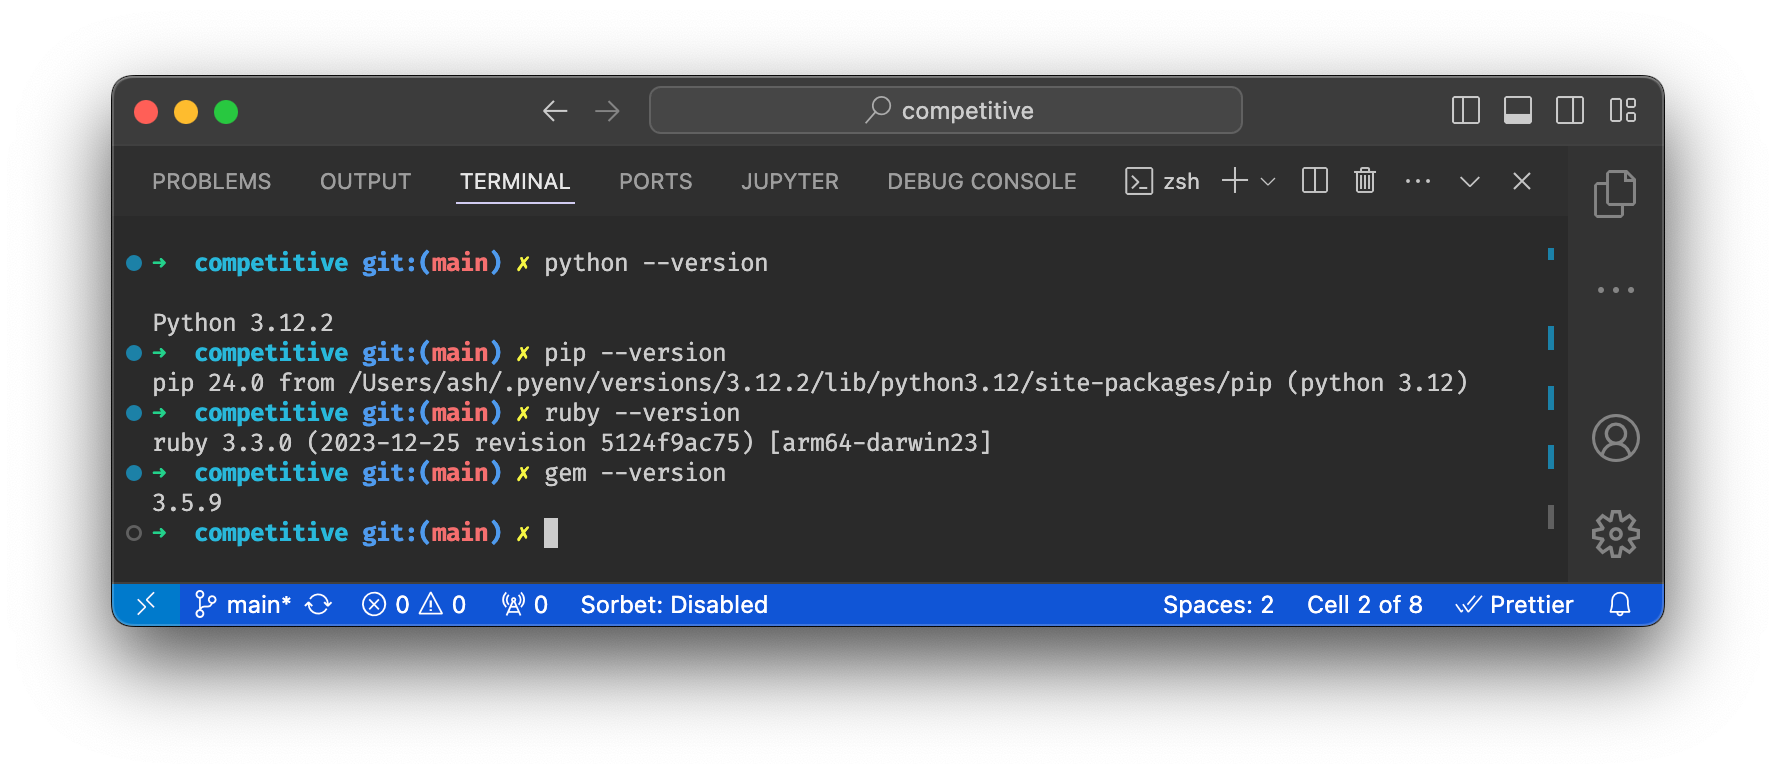
Task: Open the remote window icon in status bar
Action: tap(146, 604)
